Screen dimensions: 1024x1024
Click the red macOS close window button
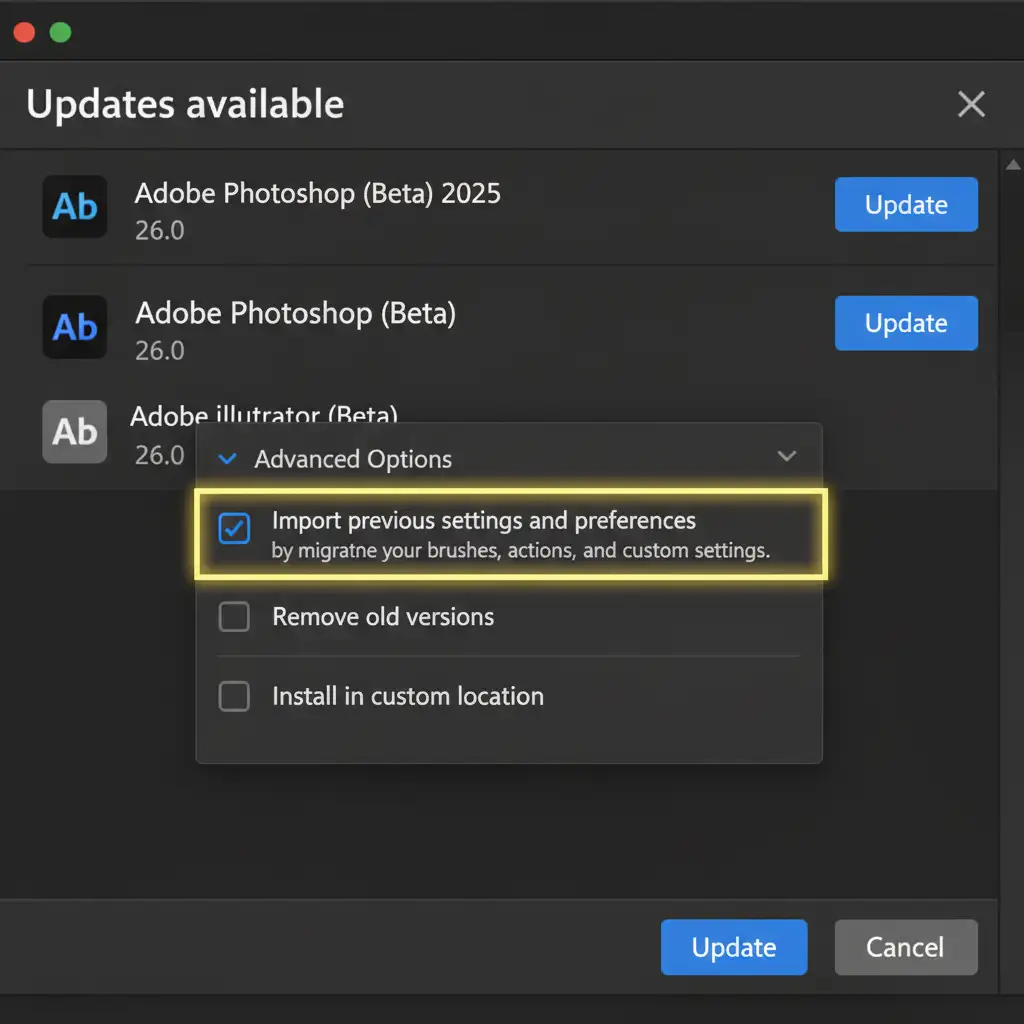point(24,32)
